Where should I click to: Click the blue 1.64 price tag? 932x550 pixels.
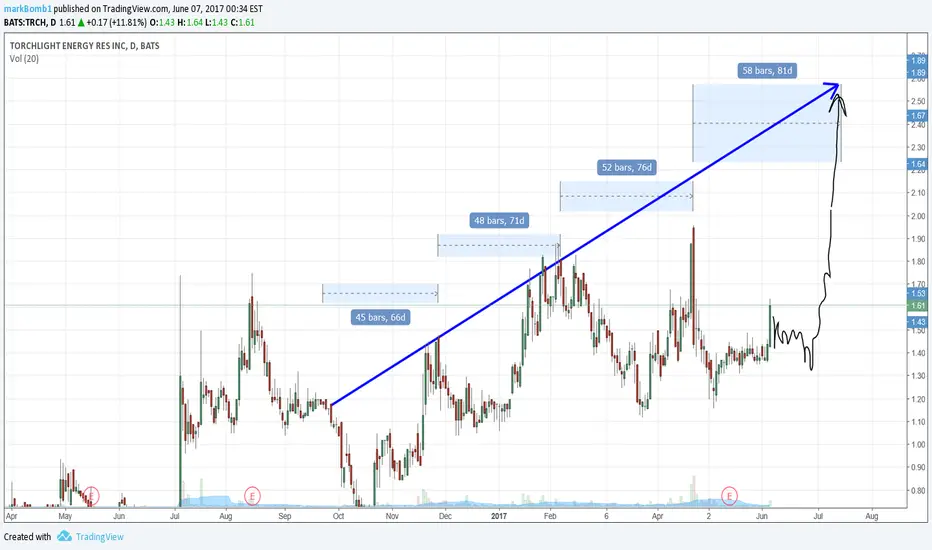918,164
